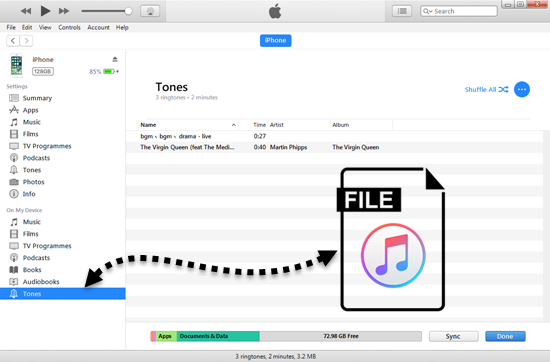Toggle the list view button
The image size is (550, 362).
click(402, 11)
